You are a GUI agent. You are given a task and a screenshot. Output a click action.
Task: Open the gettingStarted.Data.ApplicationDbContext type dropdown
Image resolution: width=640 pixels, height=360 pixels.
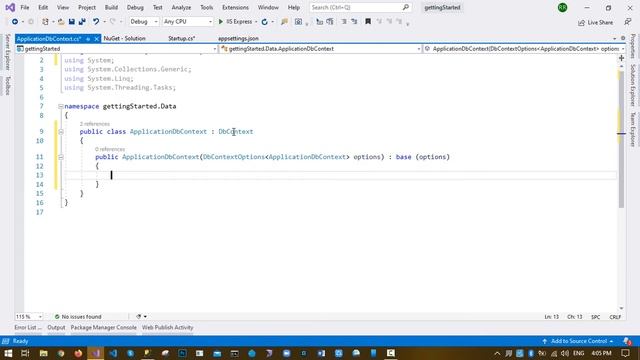click(320, 49)
